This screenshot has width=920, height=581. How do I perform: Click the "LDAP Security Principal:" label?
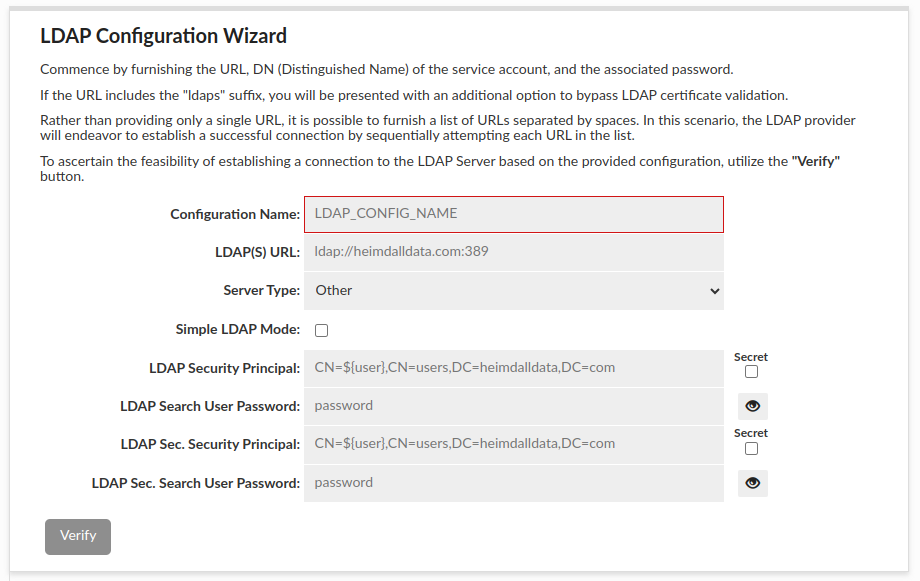(224, 368)
